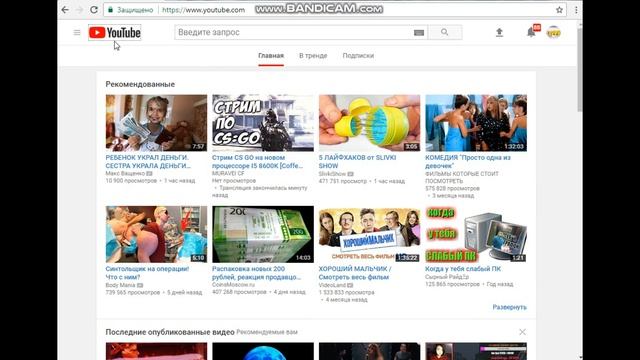This screenshot has height=360, width=640.
Task: Click thumbnail of child holding money
Action: pos(156,123)
